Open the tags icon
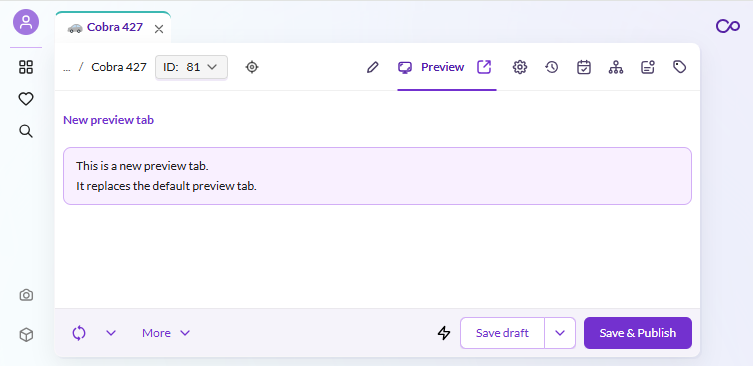Viewport: 753px width, 366px height. [680, 67]
